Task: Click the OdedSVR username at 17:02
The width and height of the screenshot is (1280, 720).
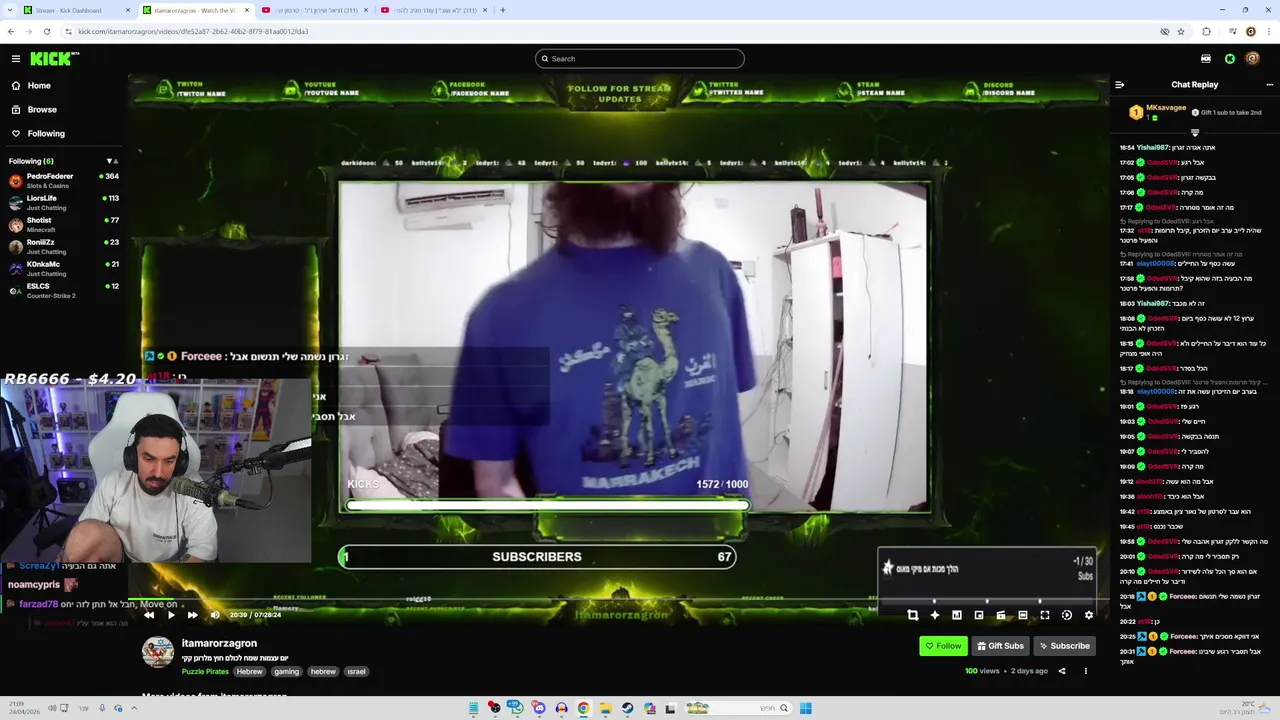Action: 1162,162
